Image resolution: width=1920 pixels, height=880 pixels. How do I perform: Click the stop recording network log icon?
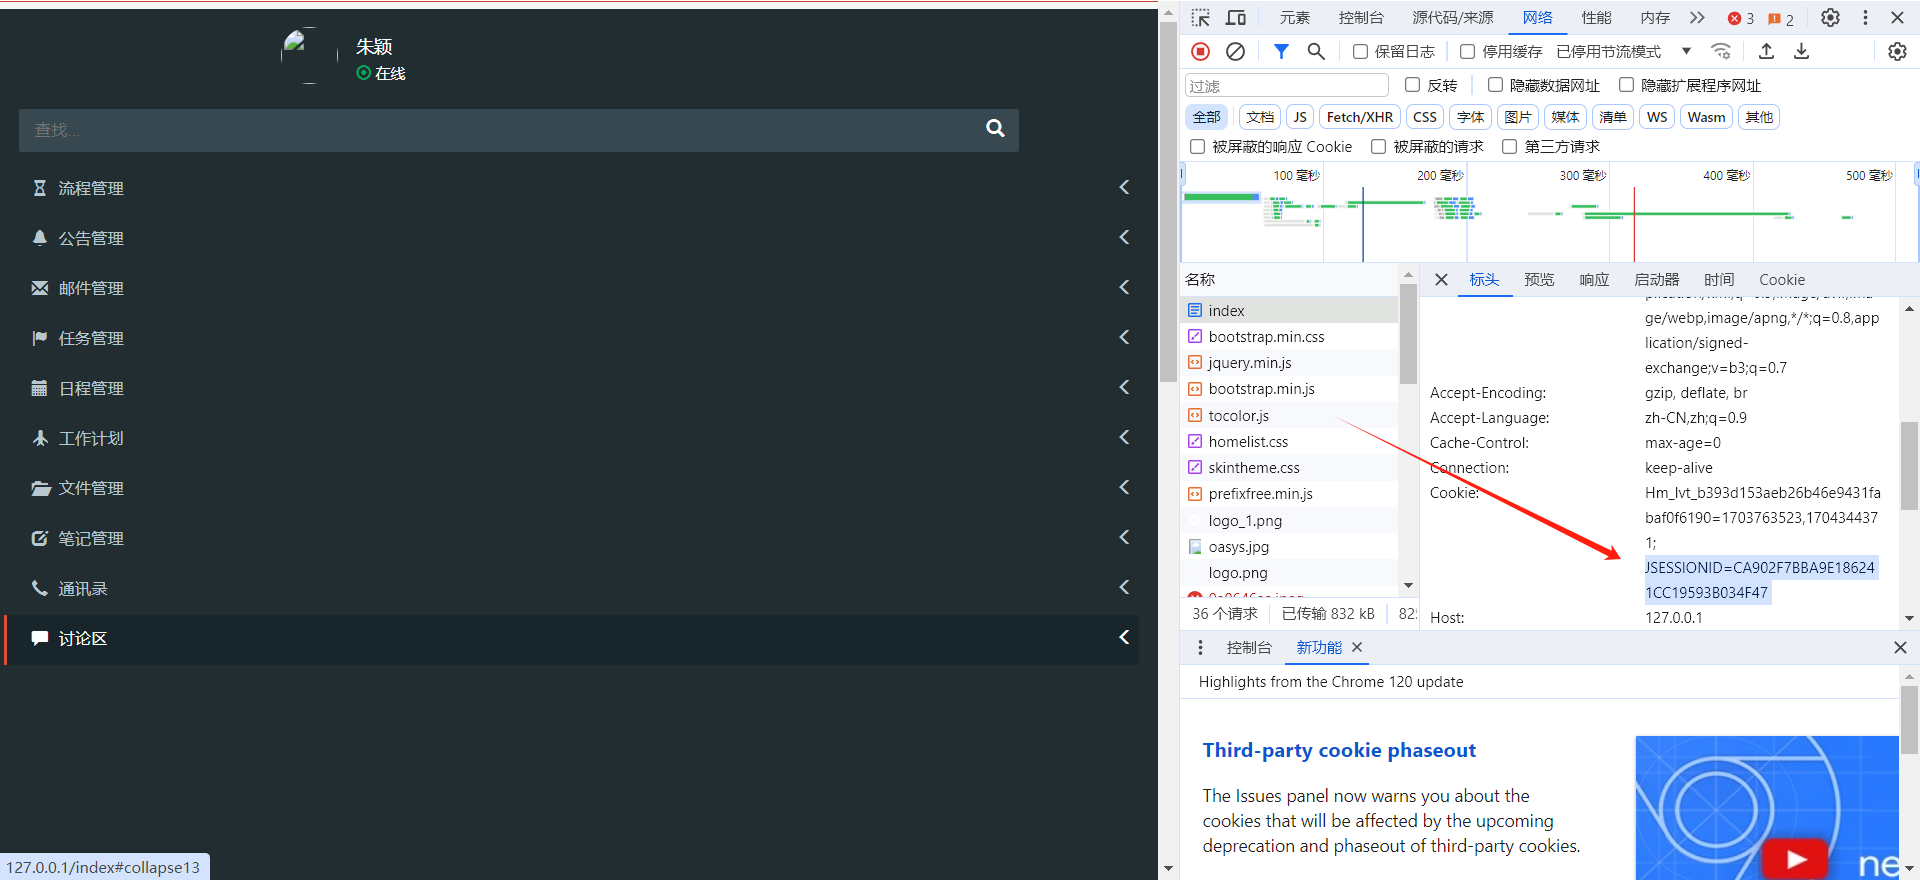(x=1201, y=51)
